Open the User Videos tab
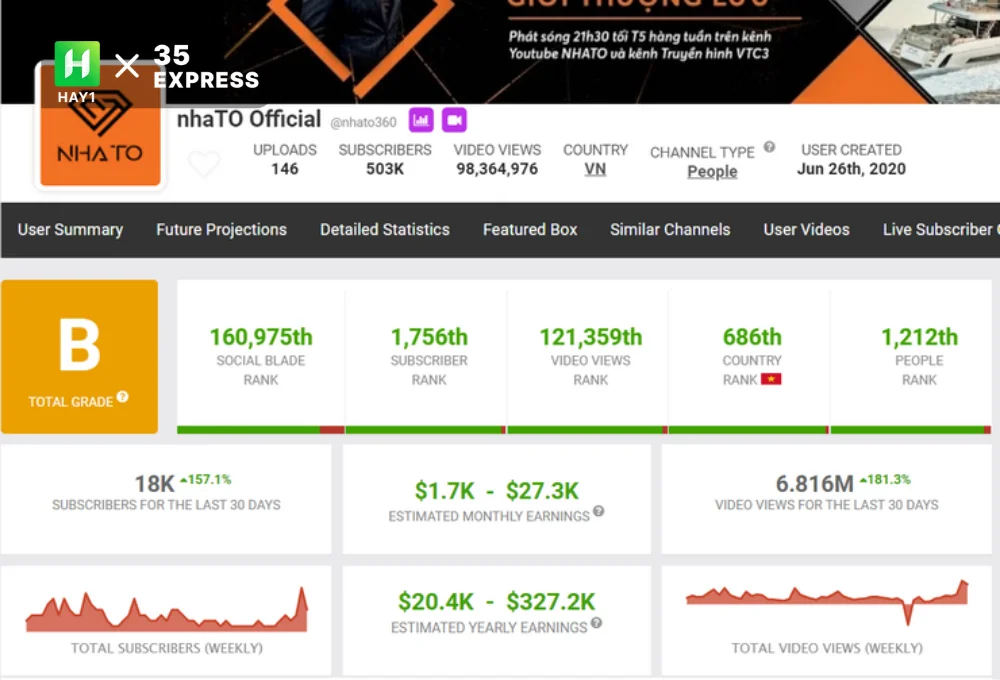This screenshot has height=680, width=1000. pyautogui.click(x=806, y=230)
